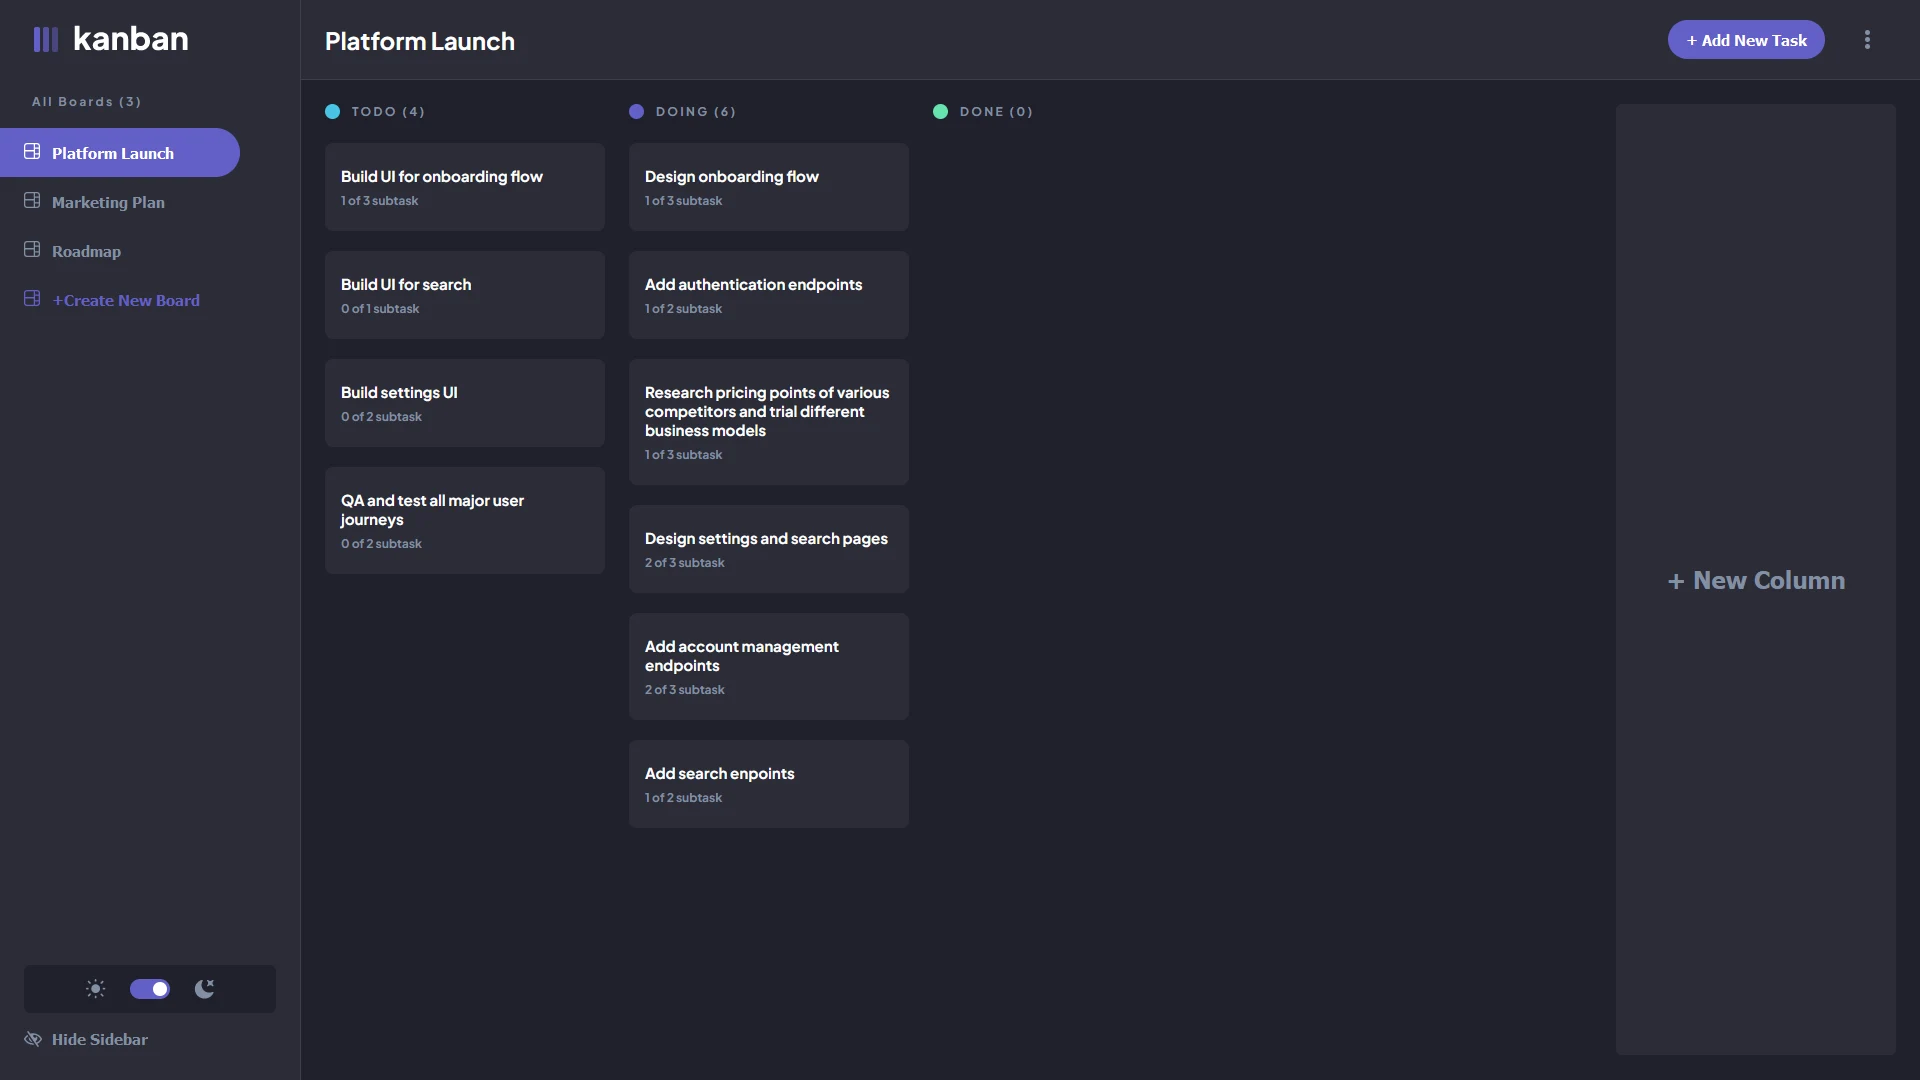Screen dimensions: 1920x1080
Task: Click the teal DONE column color dot
Action: [940, 112]
